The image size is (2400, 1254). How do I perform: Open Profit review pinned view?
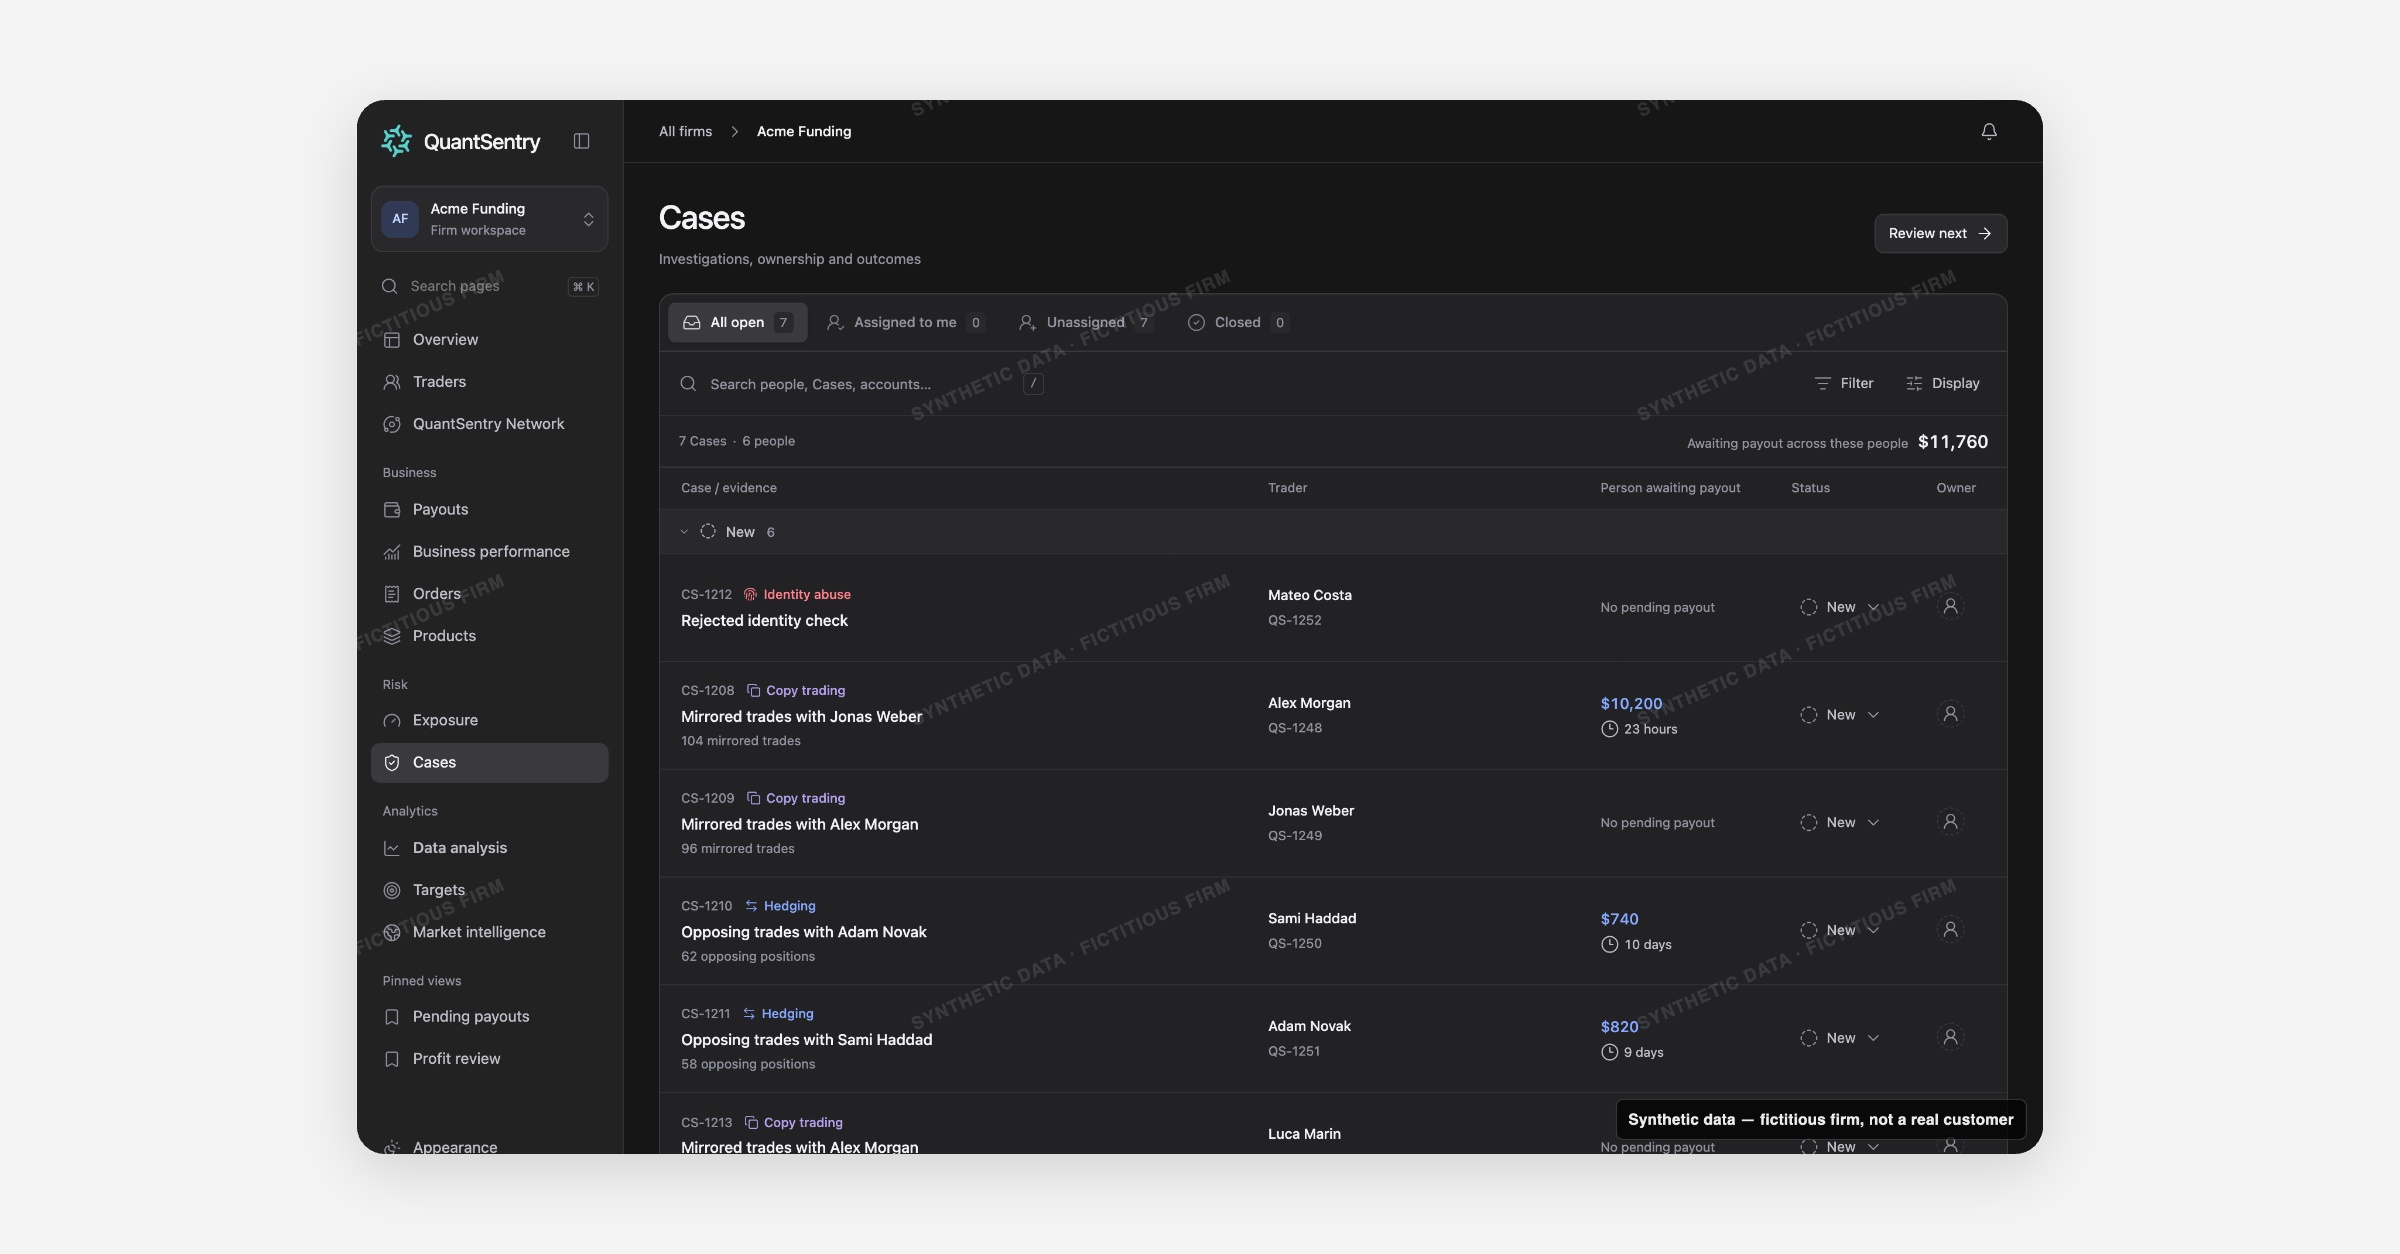489,1058
